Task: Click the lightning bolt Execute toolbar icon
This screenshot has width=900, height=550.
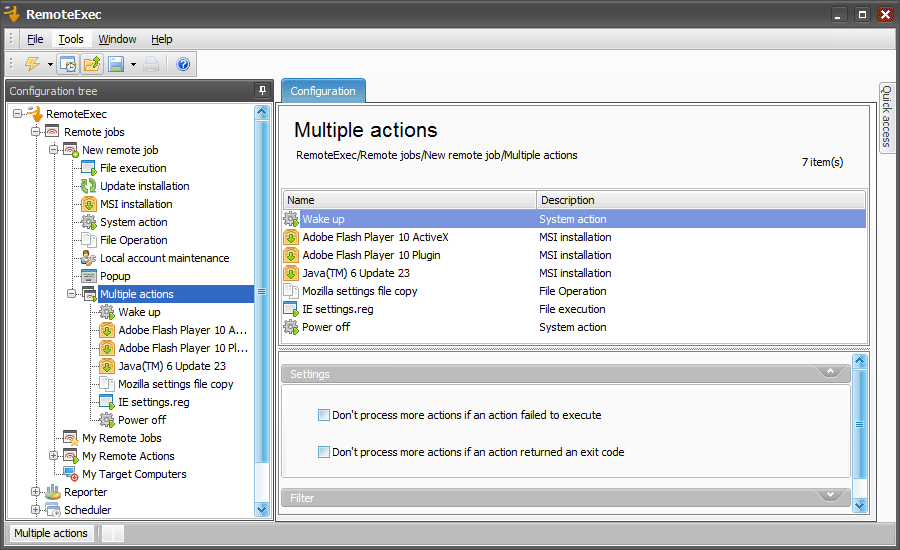Action: (x=32, y=64)
